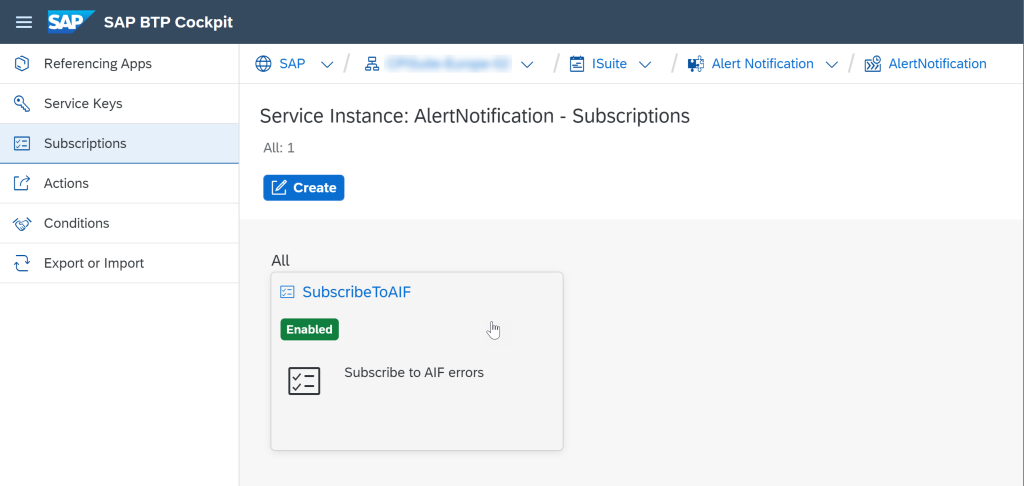The image size is (1024, 486).
Task: Open the hamburger navigation menu
Action: 24,22
